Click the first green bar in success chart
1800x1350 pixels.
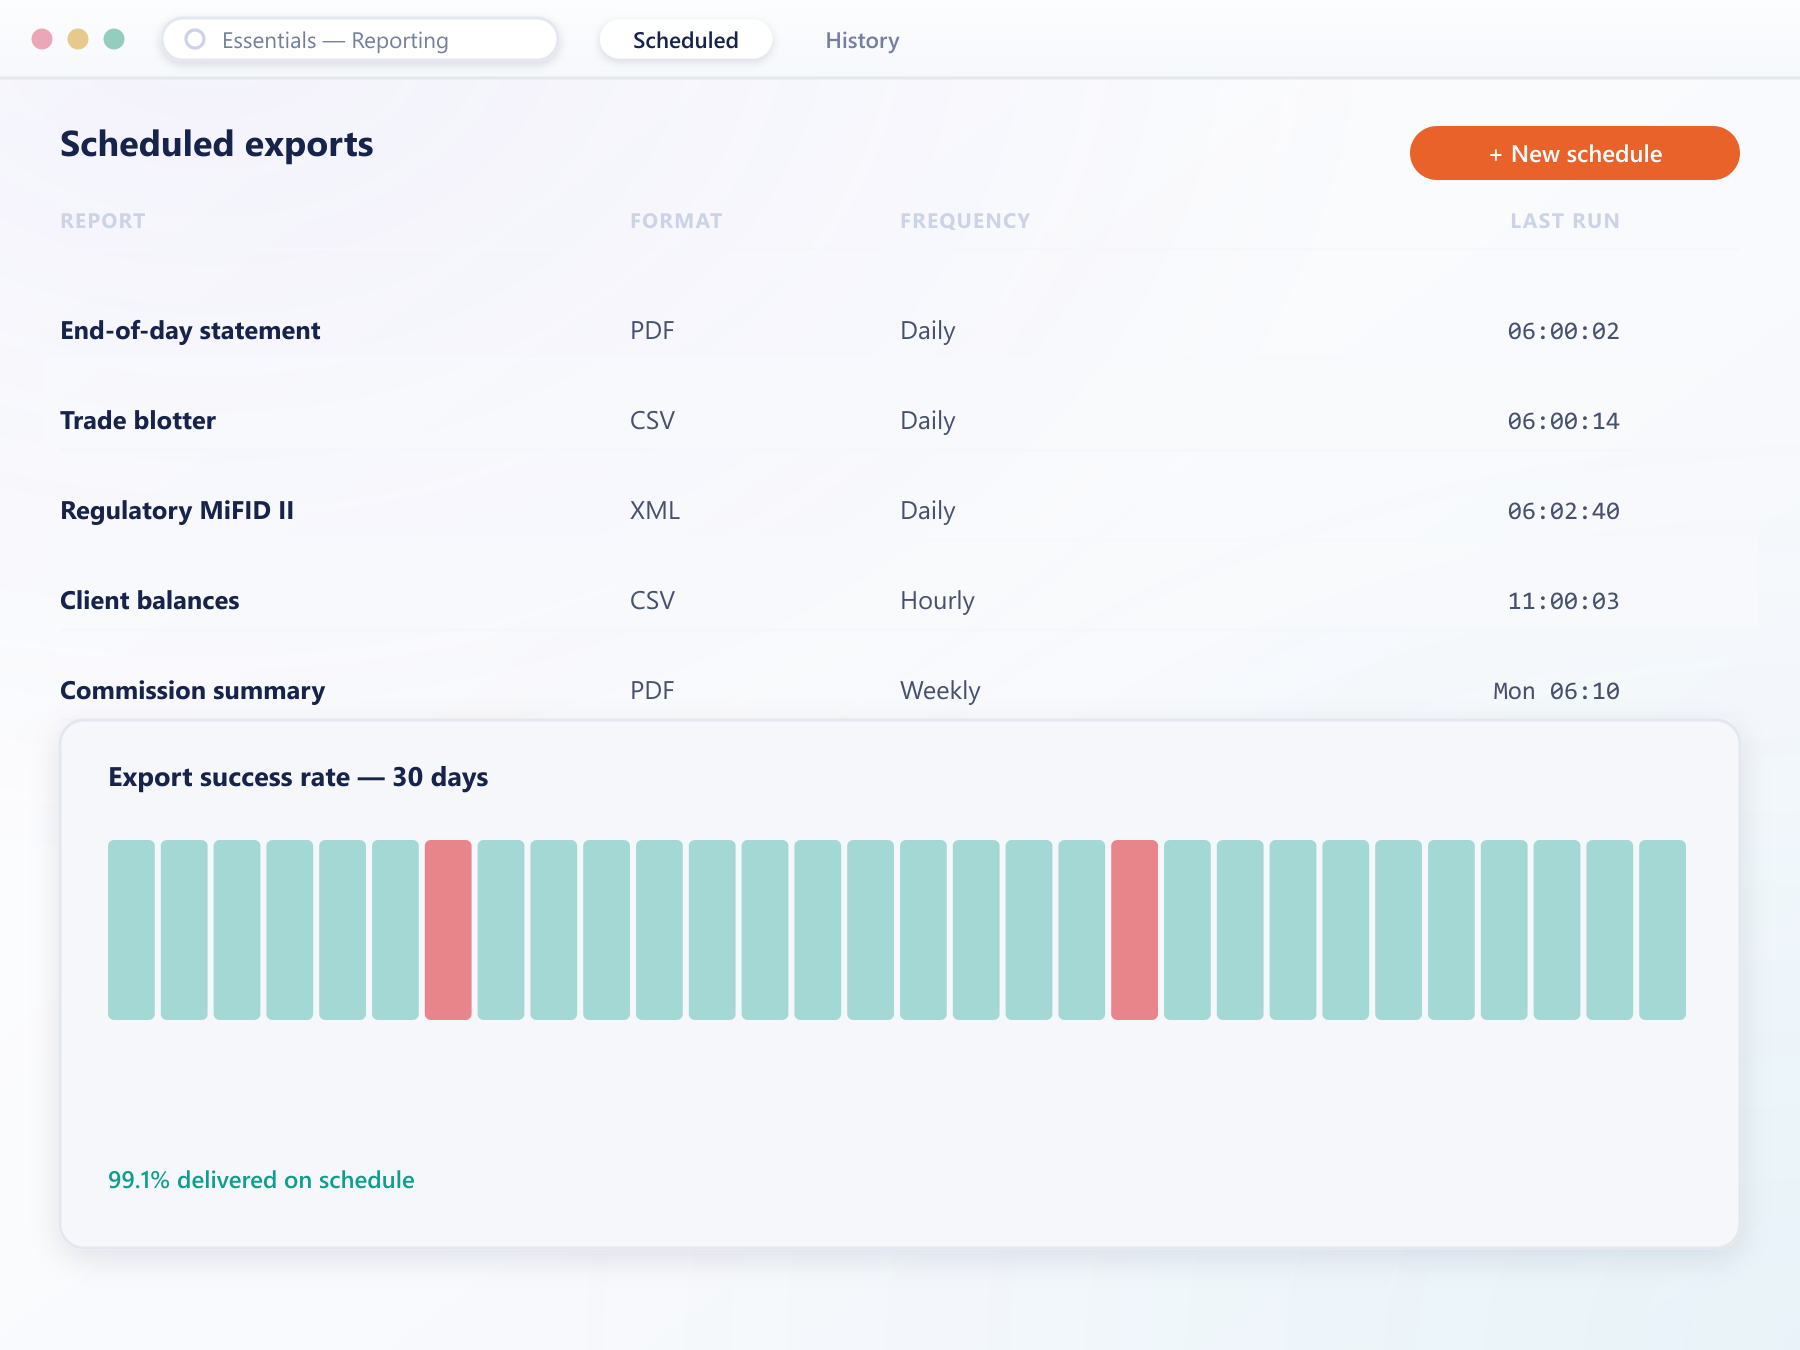tap(131, 930)
